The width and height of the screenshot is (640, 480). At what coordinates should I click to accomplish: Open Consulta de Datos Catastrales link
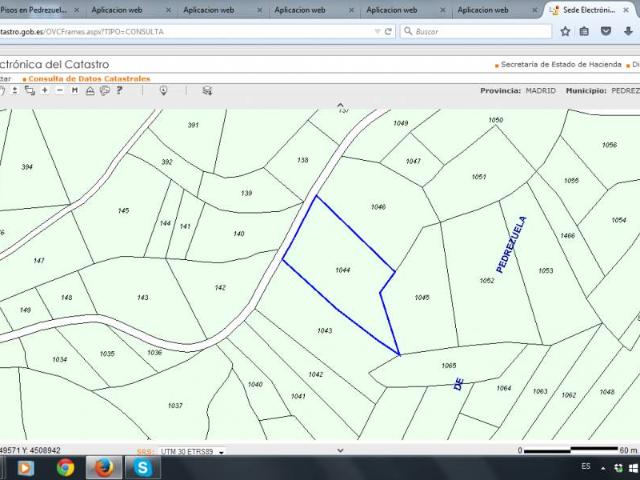[89, 79]
